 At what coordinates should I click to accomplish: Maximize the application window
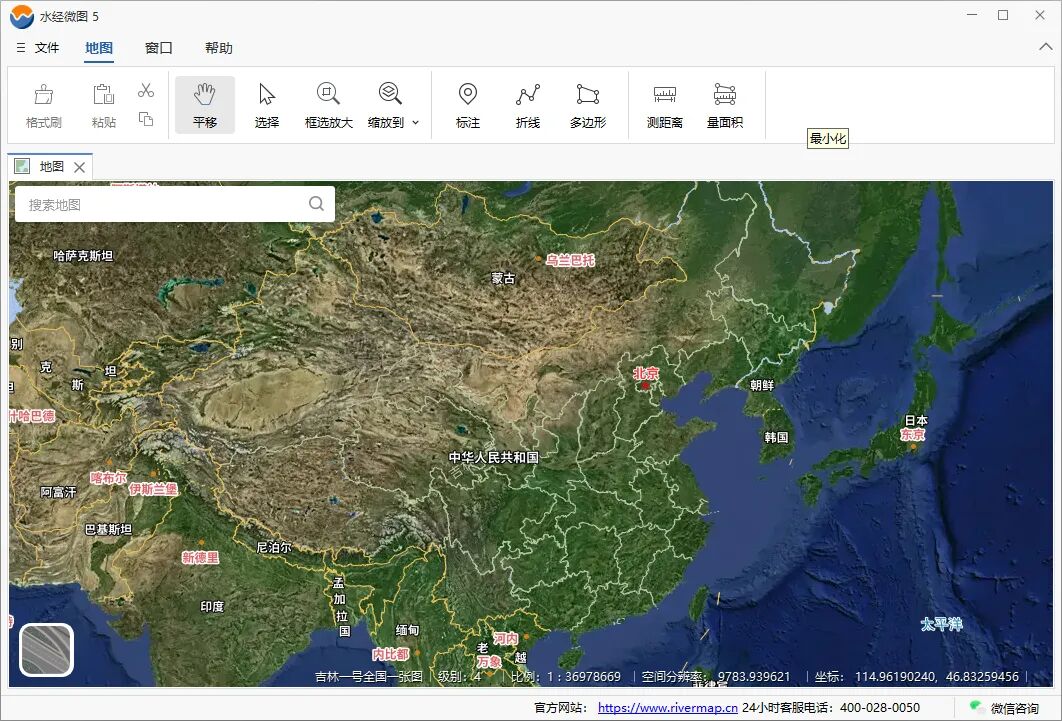pyautogui.click(x=1003, y=15)
